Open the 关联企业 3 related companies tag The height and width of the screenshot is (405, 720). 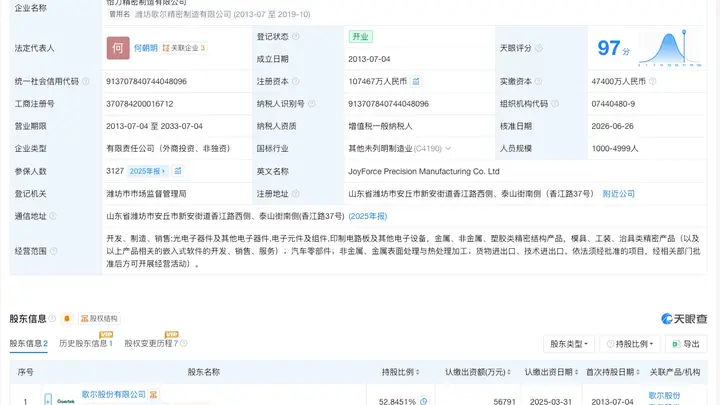(x=184, y=48)
